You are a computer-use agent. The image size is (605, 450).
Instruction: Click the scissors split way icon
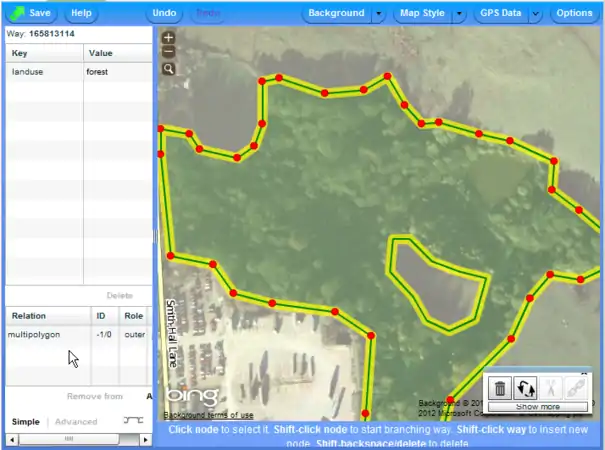551,387
